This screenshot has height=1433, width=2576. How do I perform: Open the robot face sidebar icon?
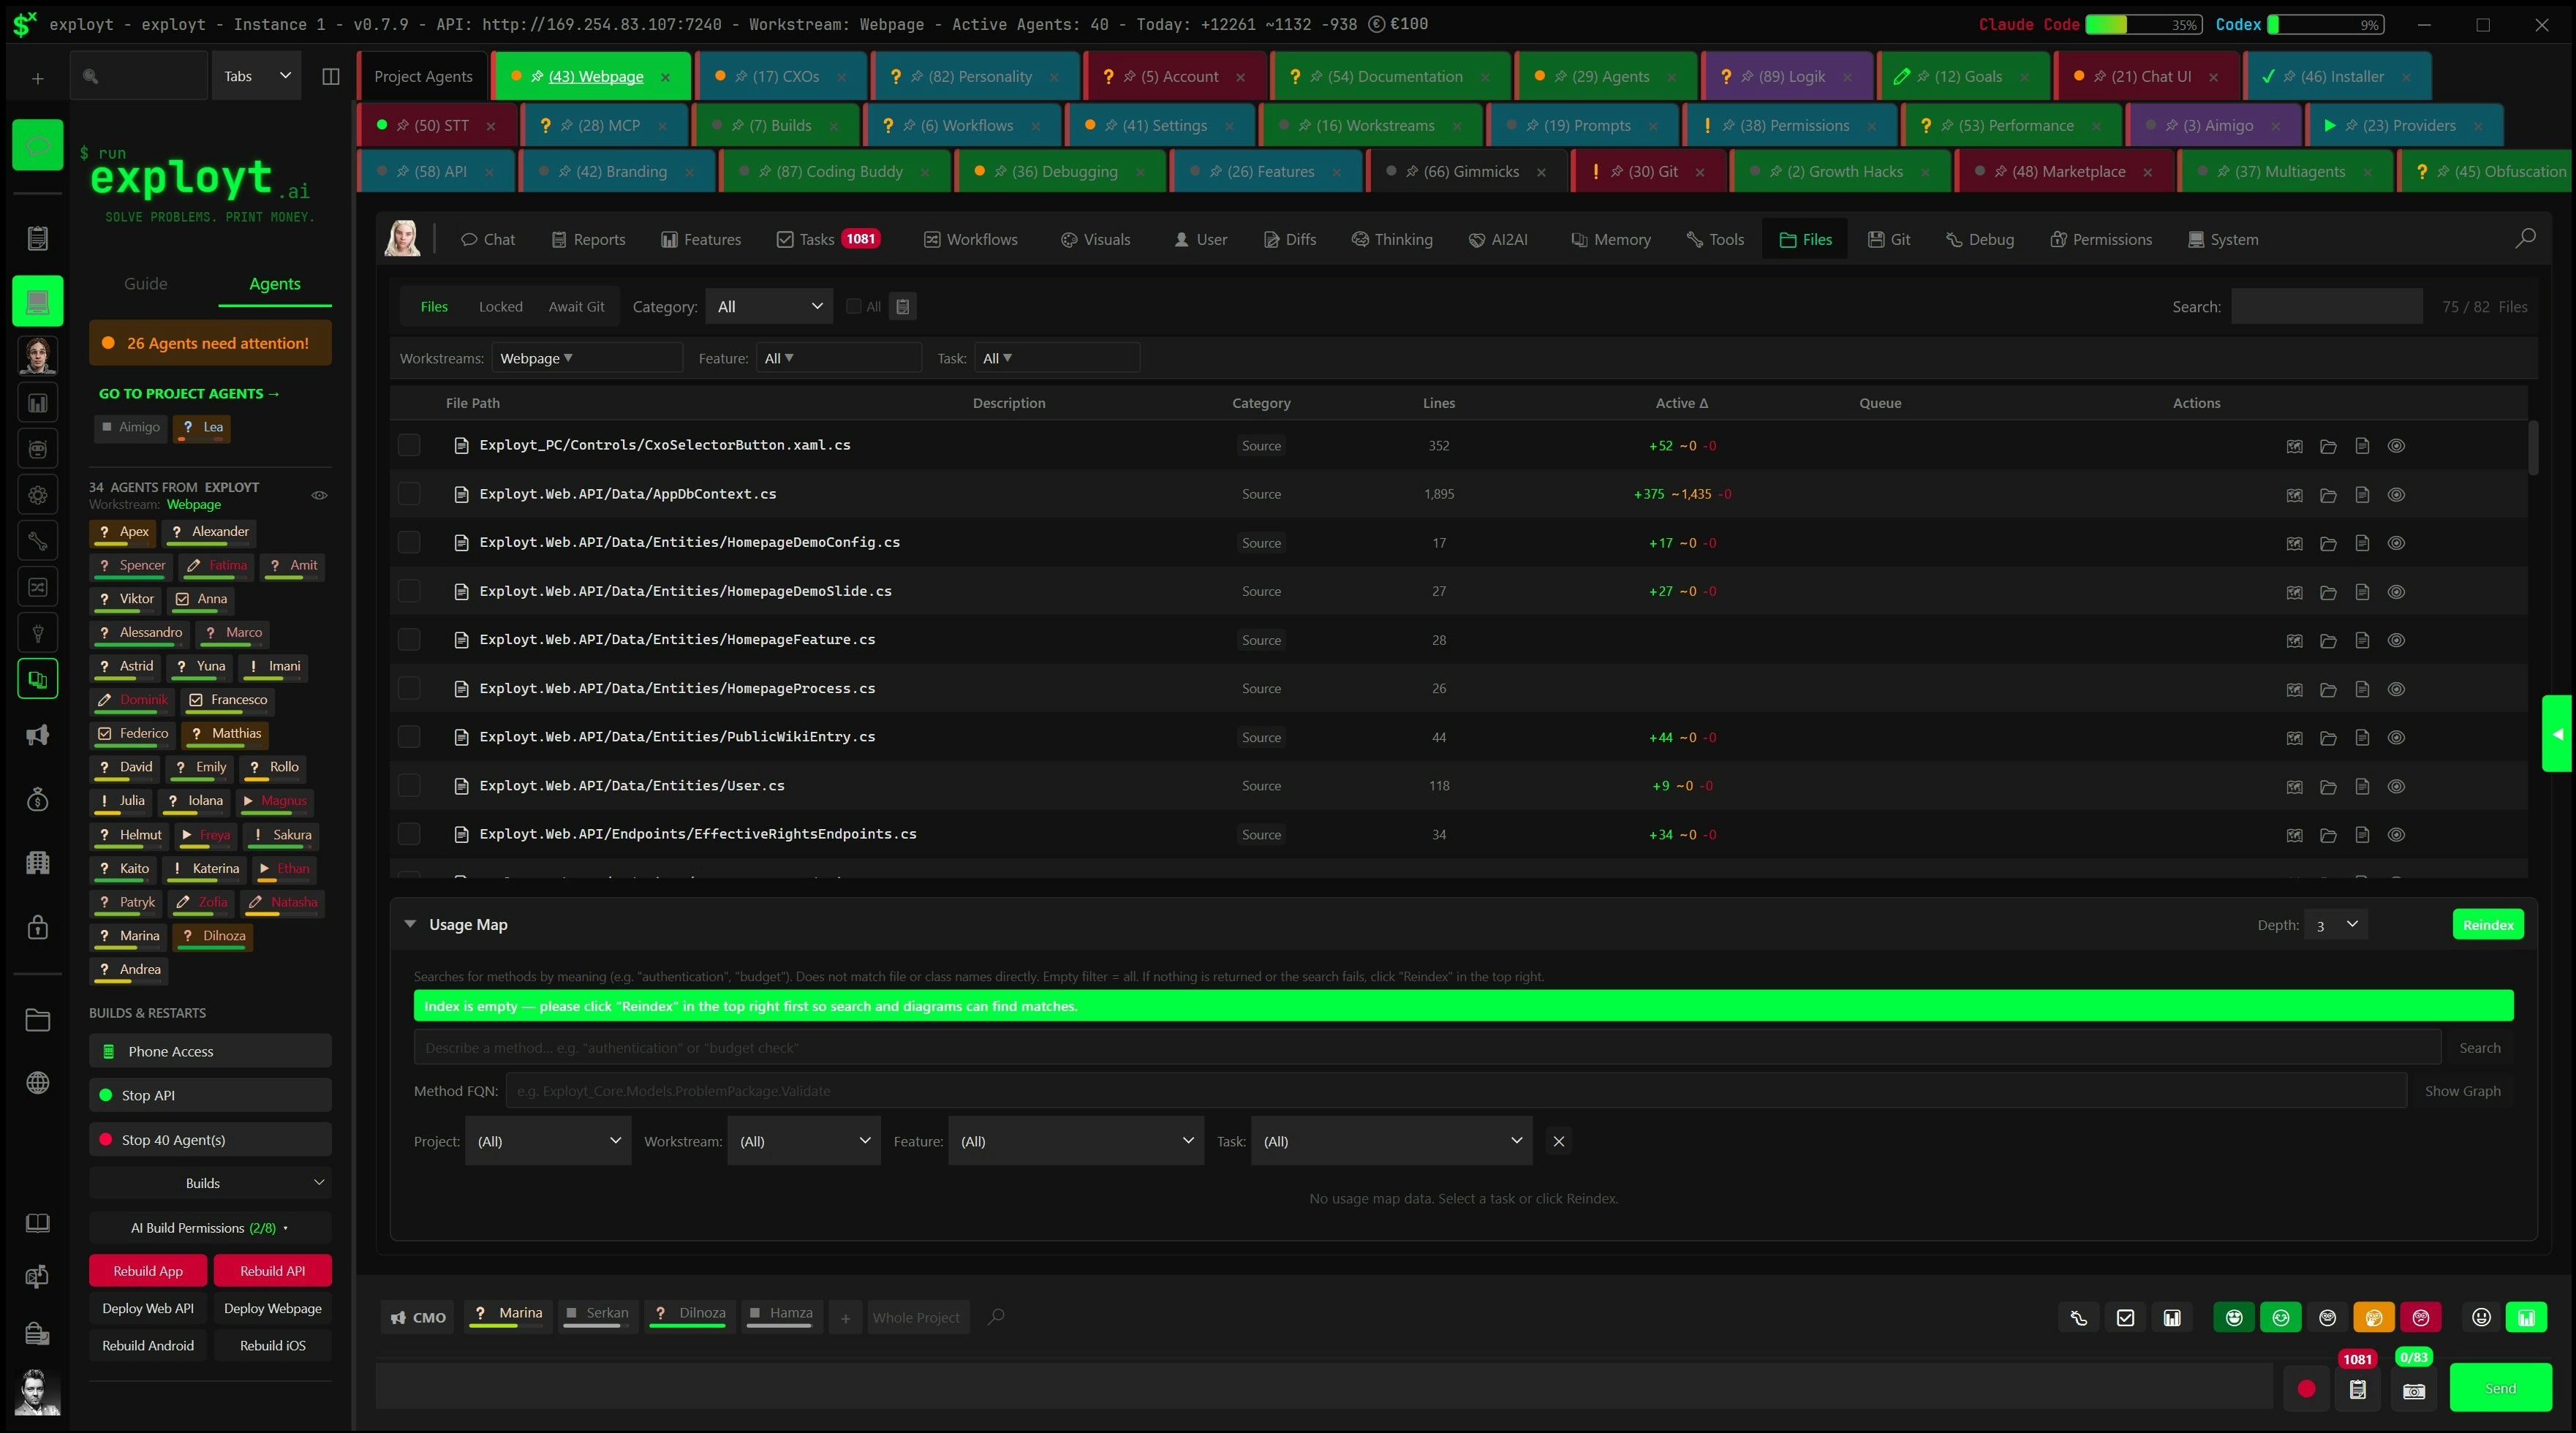click(37, 449)
